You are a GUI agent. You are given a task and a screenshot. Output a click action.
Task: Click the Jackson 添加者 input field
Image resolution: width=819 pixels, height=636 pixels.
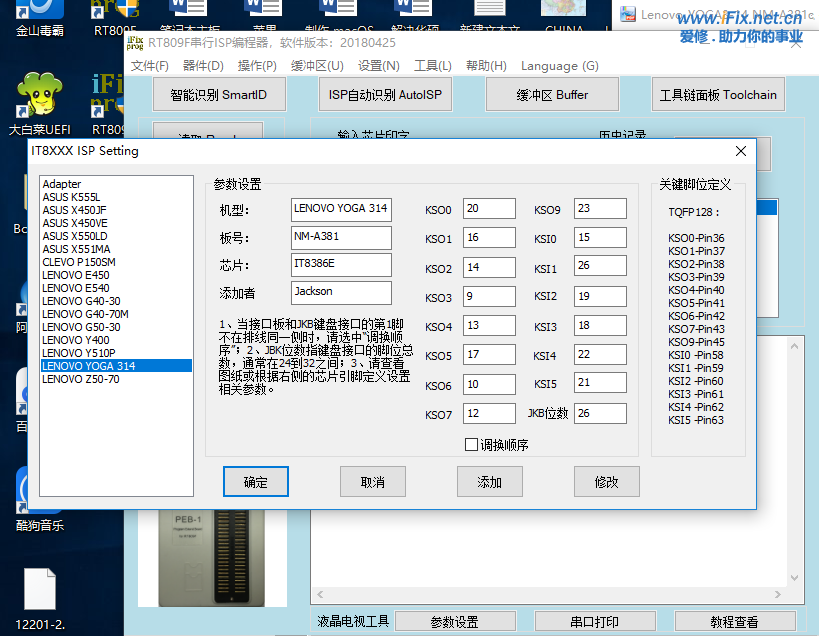(340, 292)
